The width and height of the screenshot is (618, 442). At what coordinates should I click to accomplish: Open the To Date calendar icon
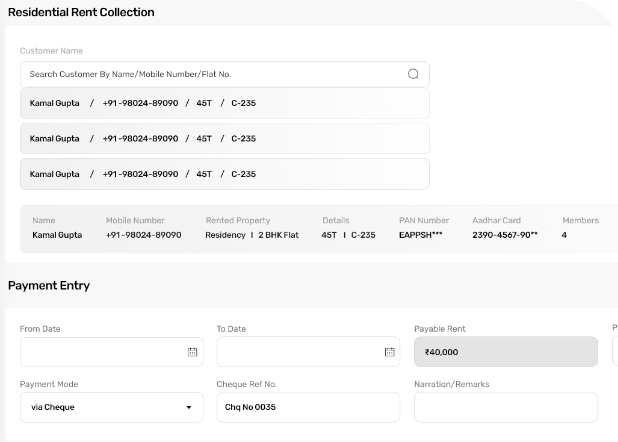tap(389, 352)
